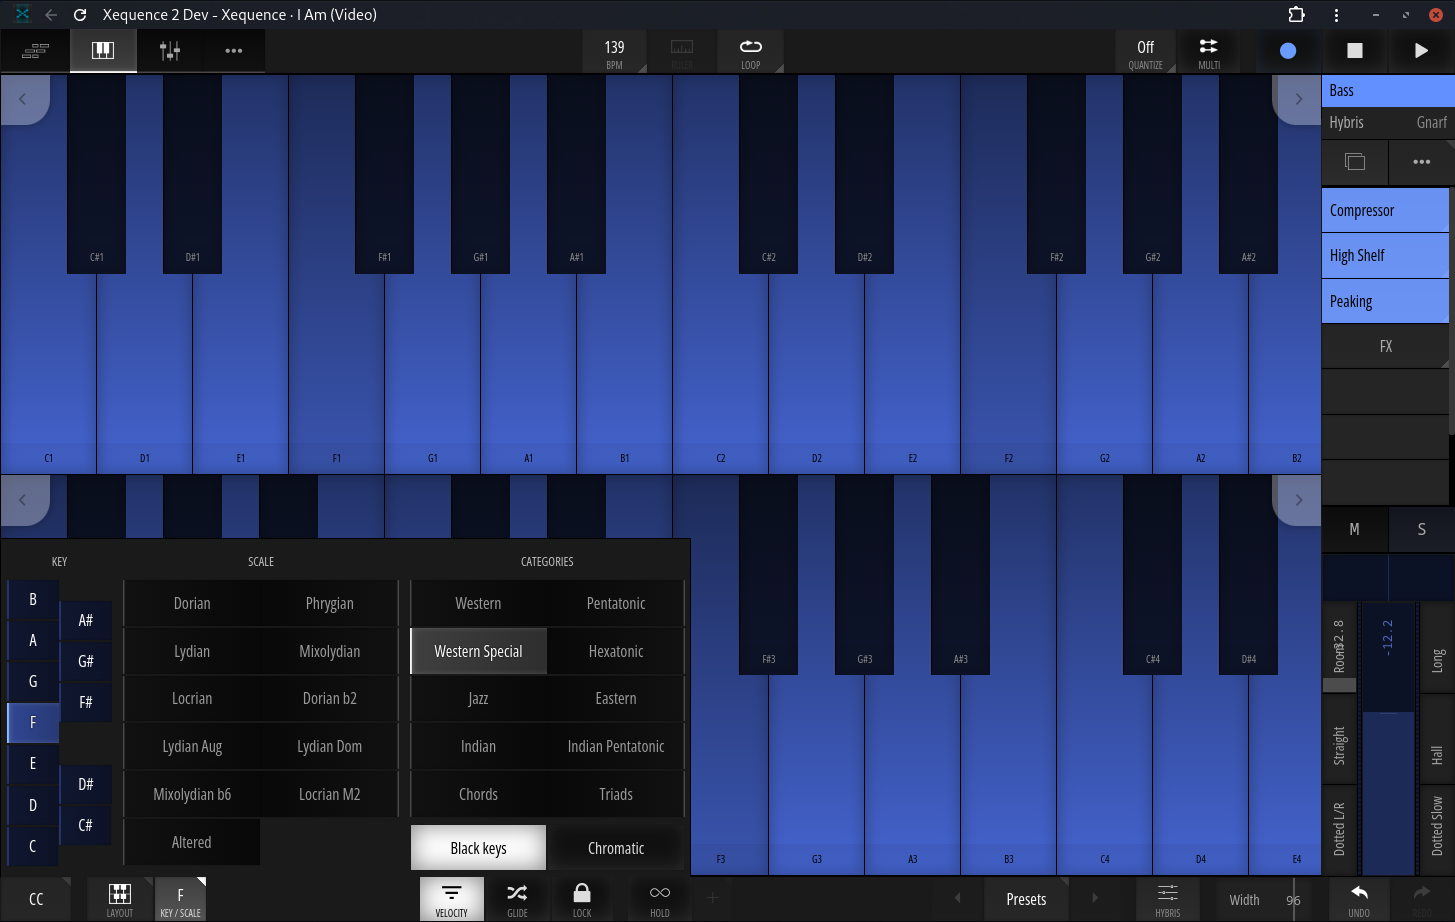Start playback with the play button
The width and height of the screenshot is (1455, 922).
coord(1421,51)
